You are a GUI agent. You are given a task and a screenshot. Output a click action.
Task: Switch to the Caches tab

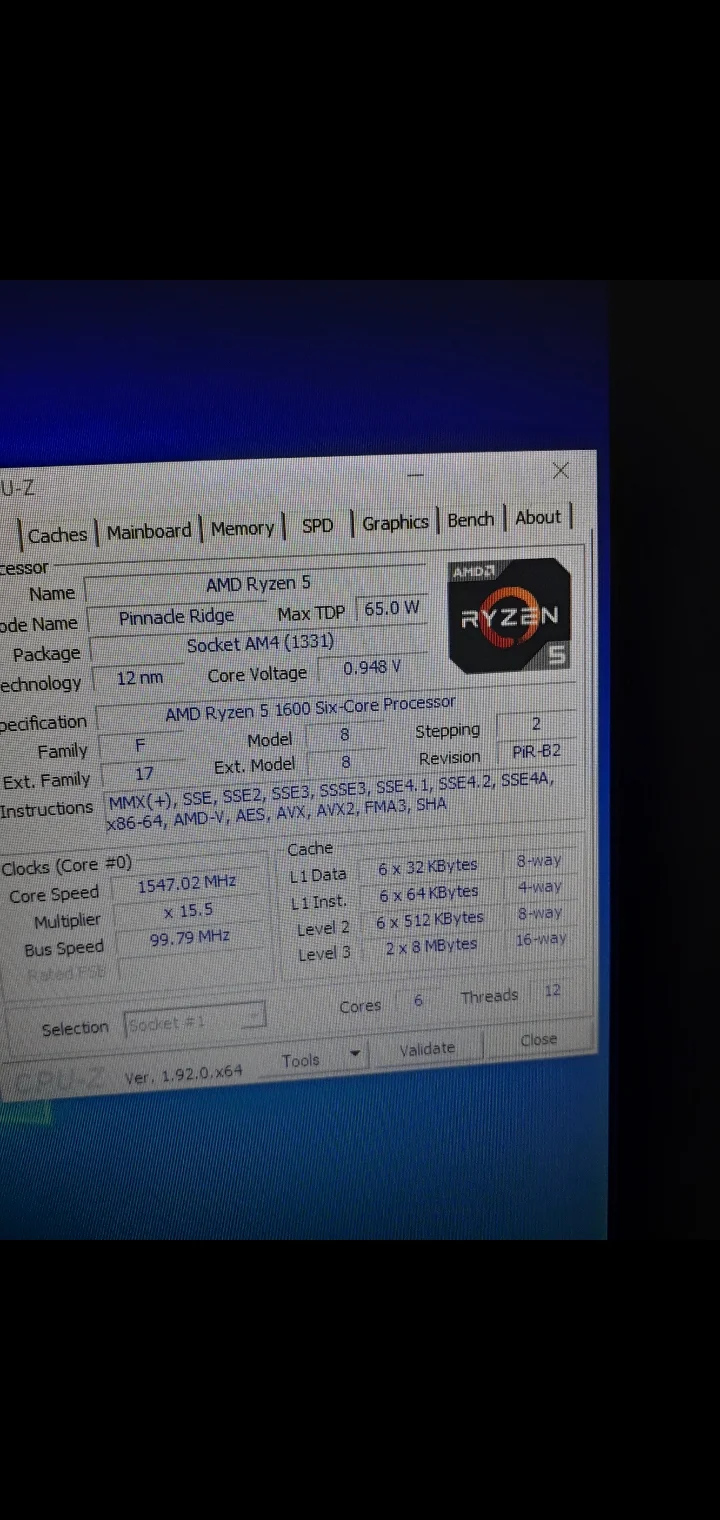point(57,536)
